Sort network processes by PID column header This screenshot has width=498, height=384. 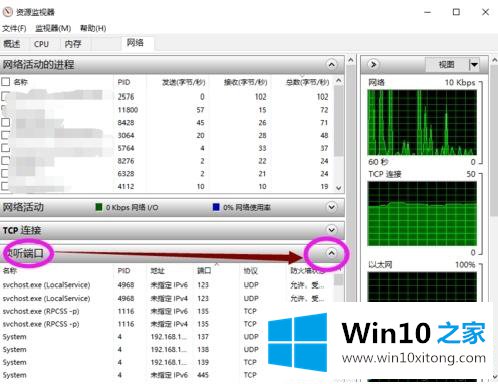[x=124, y=82]
